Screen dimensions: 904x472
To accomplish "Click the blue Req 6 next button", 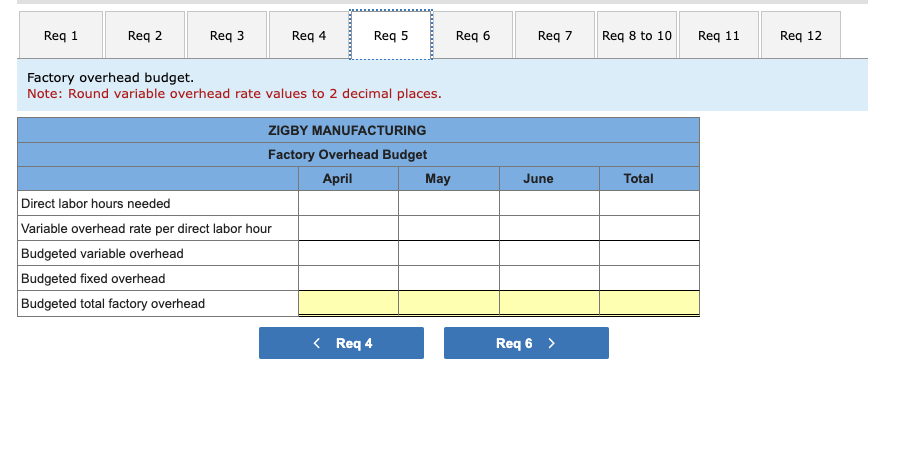I will coord(526,343).
